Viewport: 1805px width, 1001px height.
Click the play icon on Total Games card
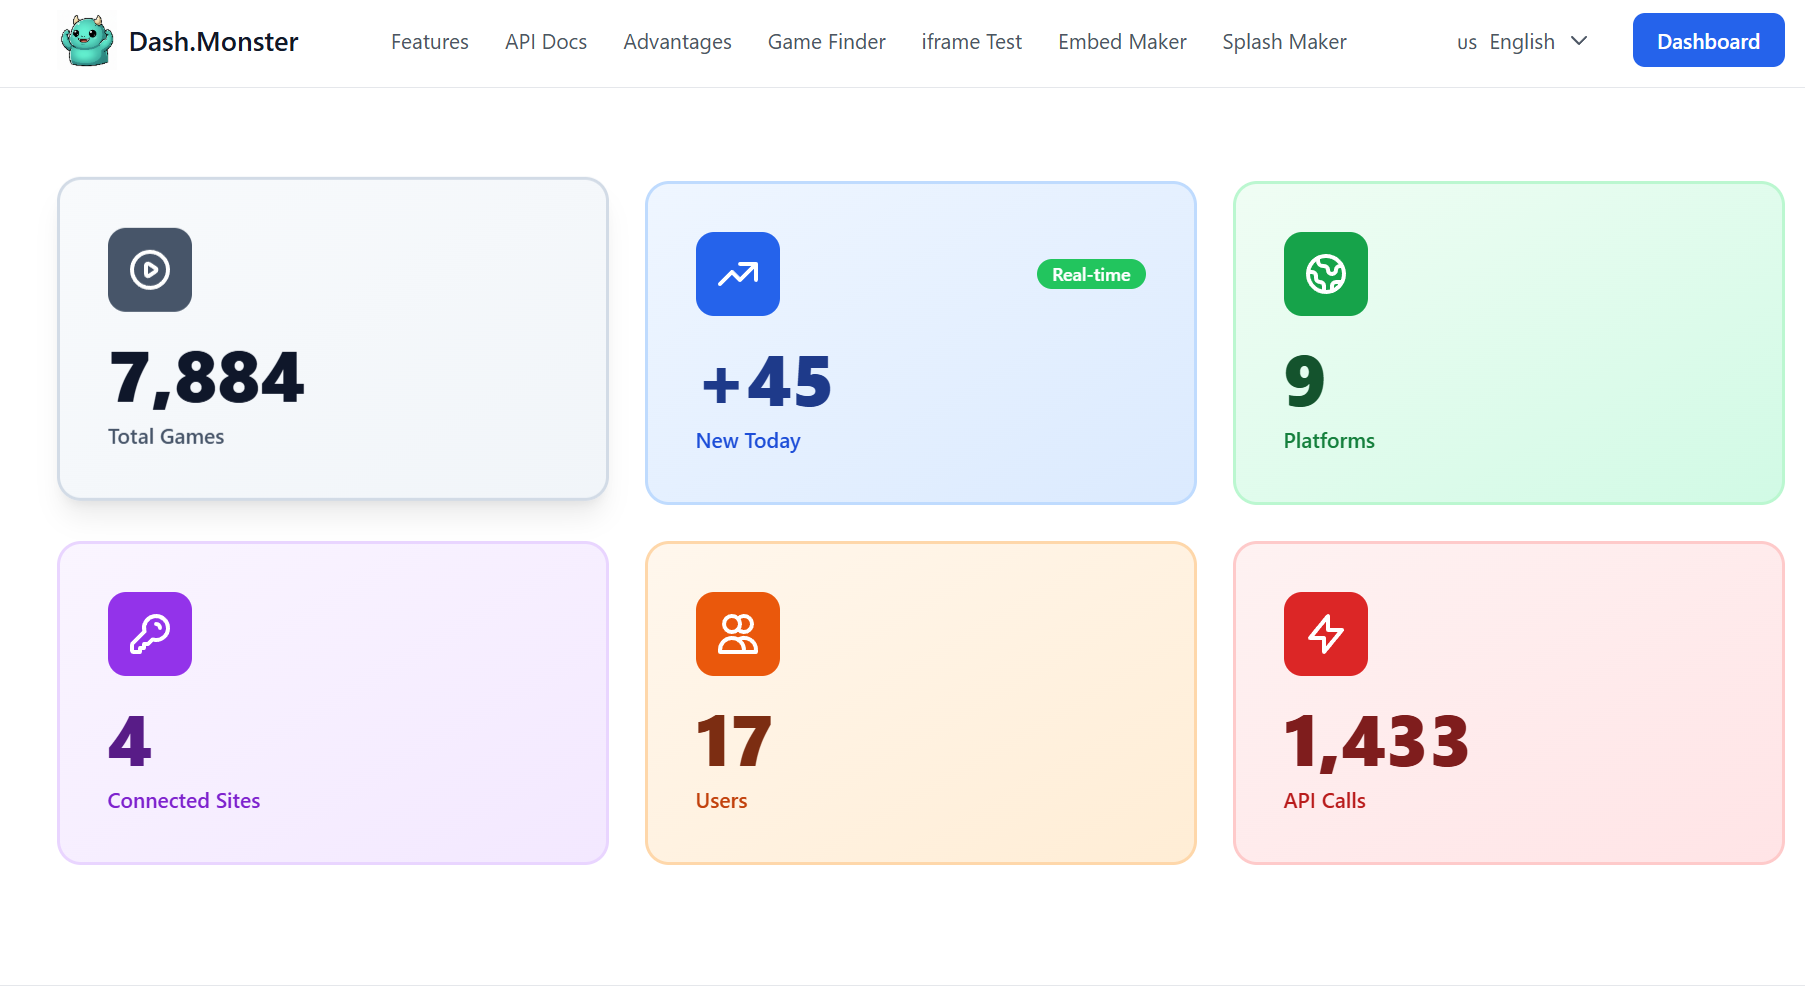pos(150,270)
